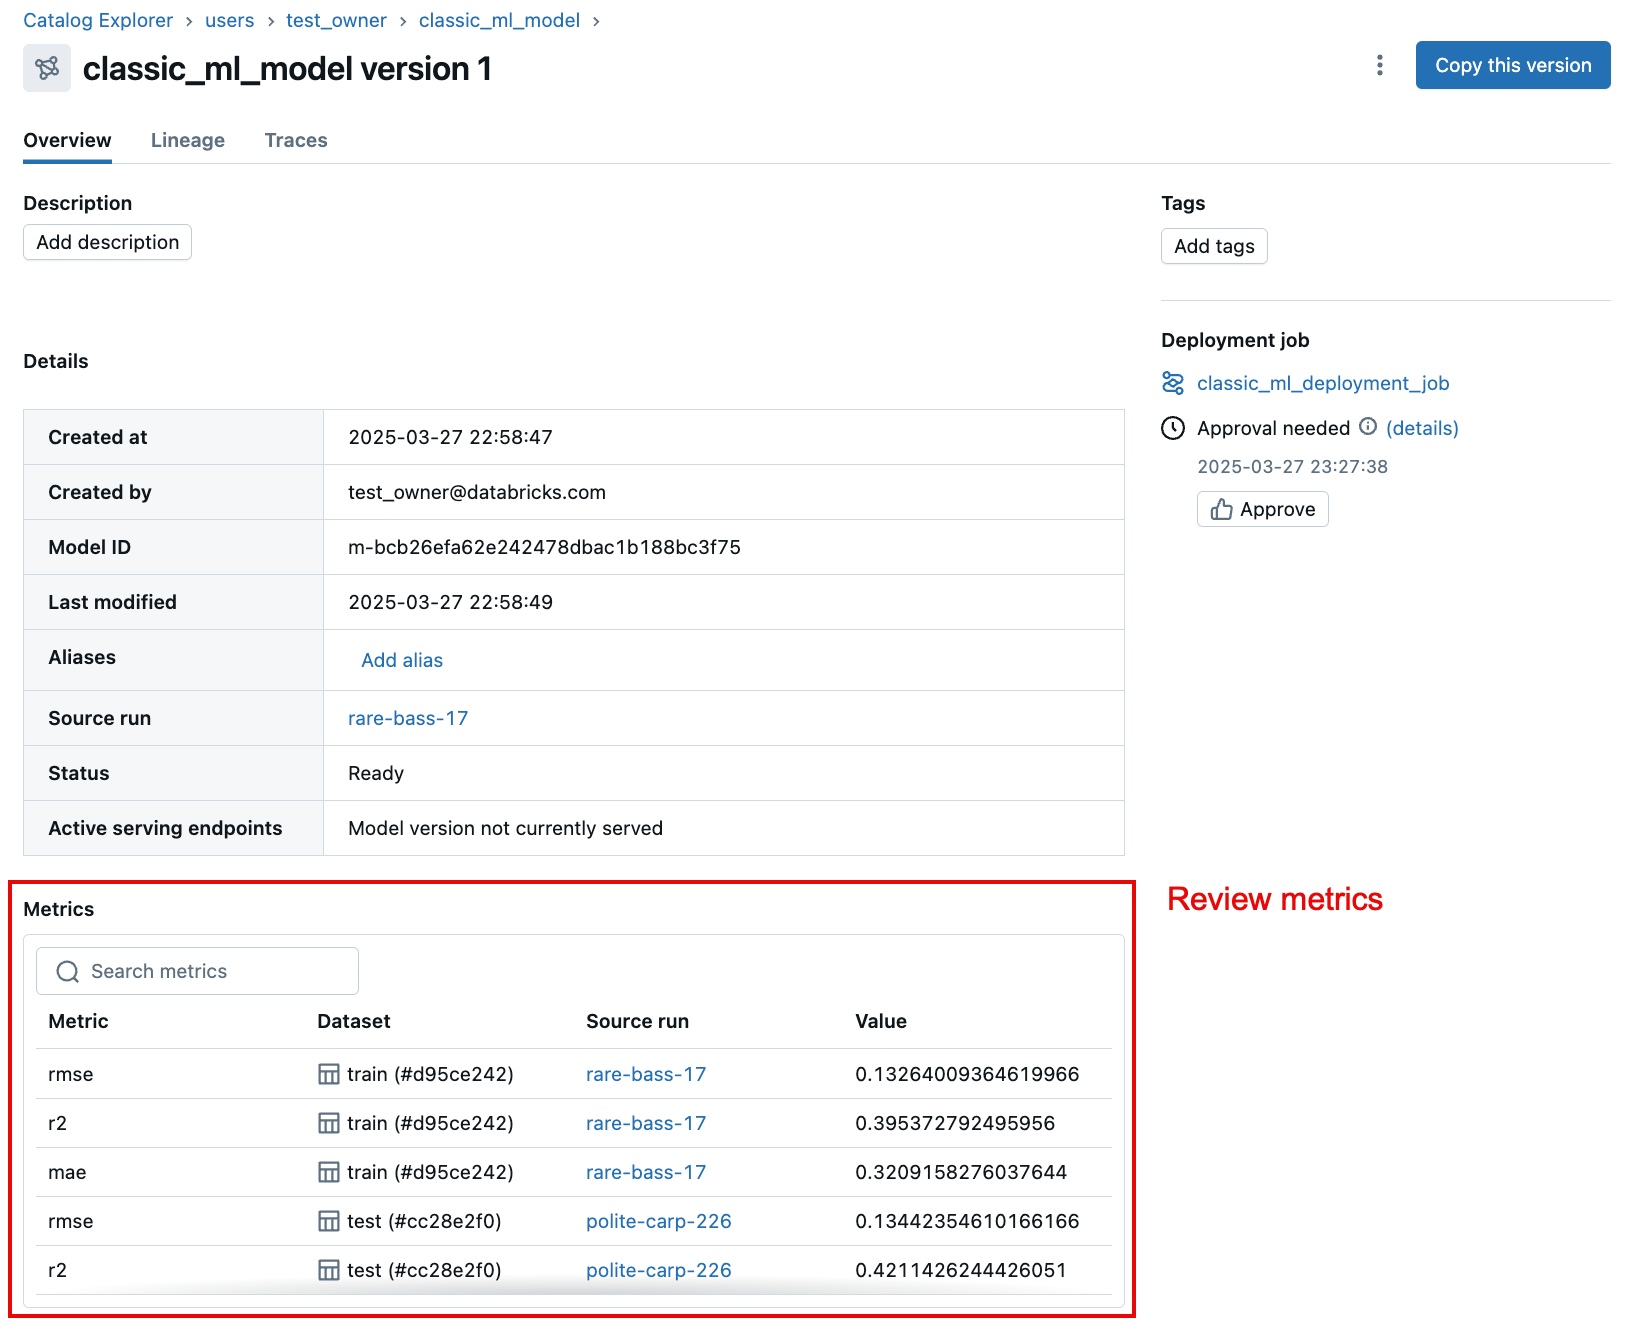The width and height of the screenshot is (1642, 1326).
Task: Click the Copy this version button
Action: (x=1512, y=65)
